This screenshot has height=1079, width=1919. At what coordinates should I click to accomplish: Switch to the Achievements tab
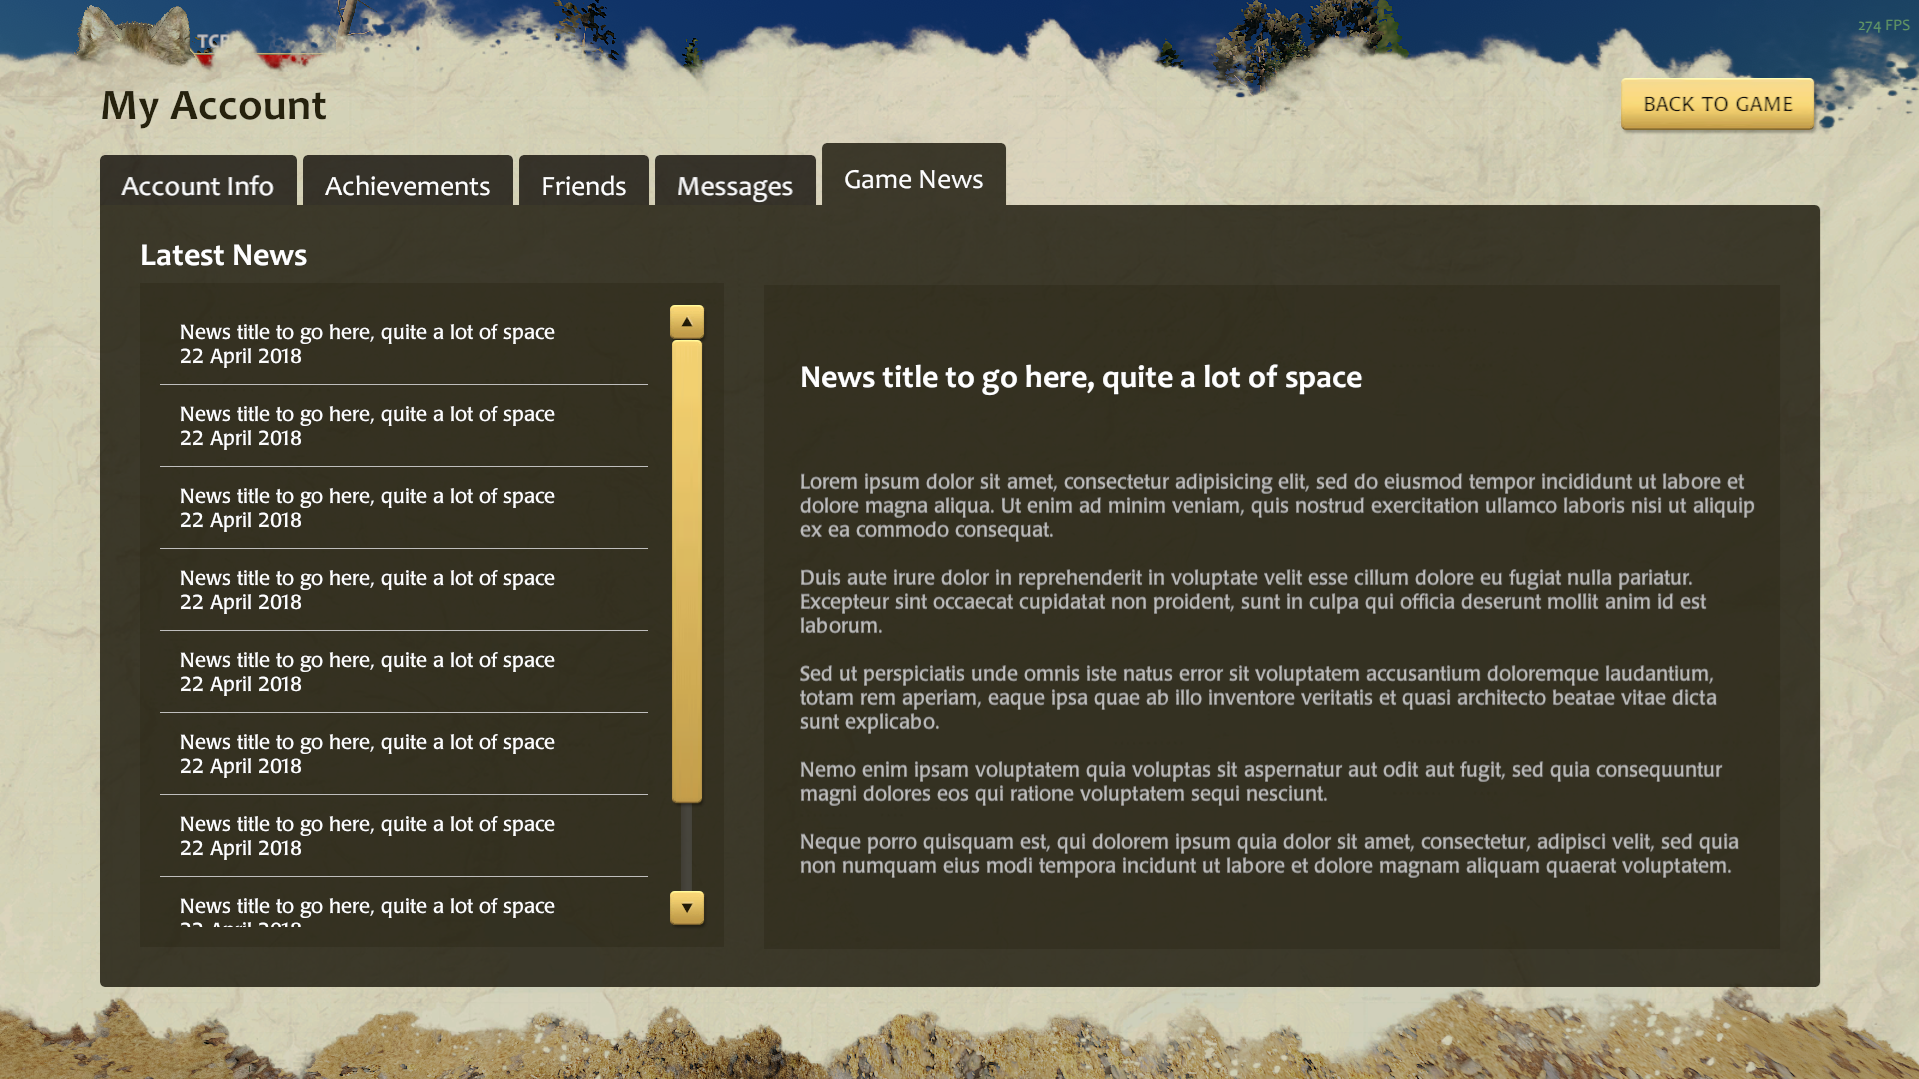[x=407, y=182]
